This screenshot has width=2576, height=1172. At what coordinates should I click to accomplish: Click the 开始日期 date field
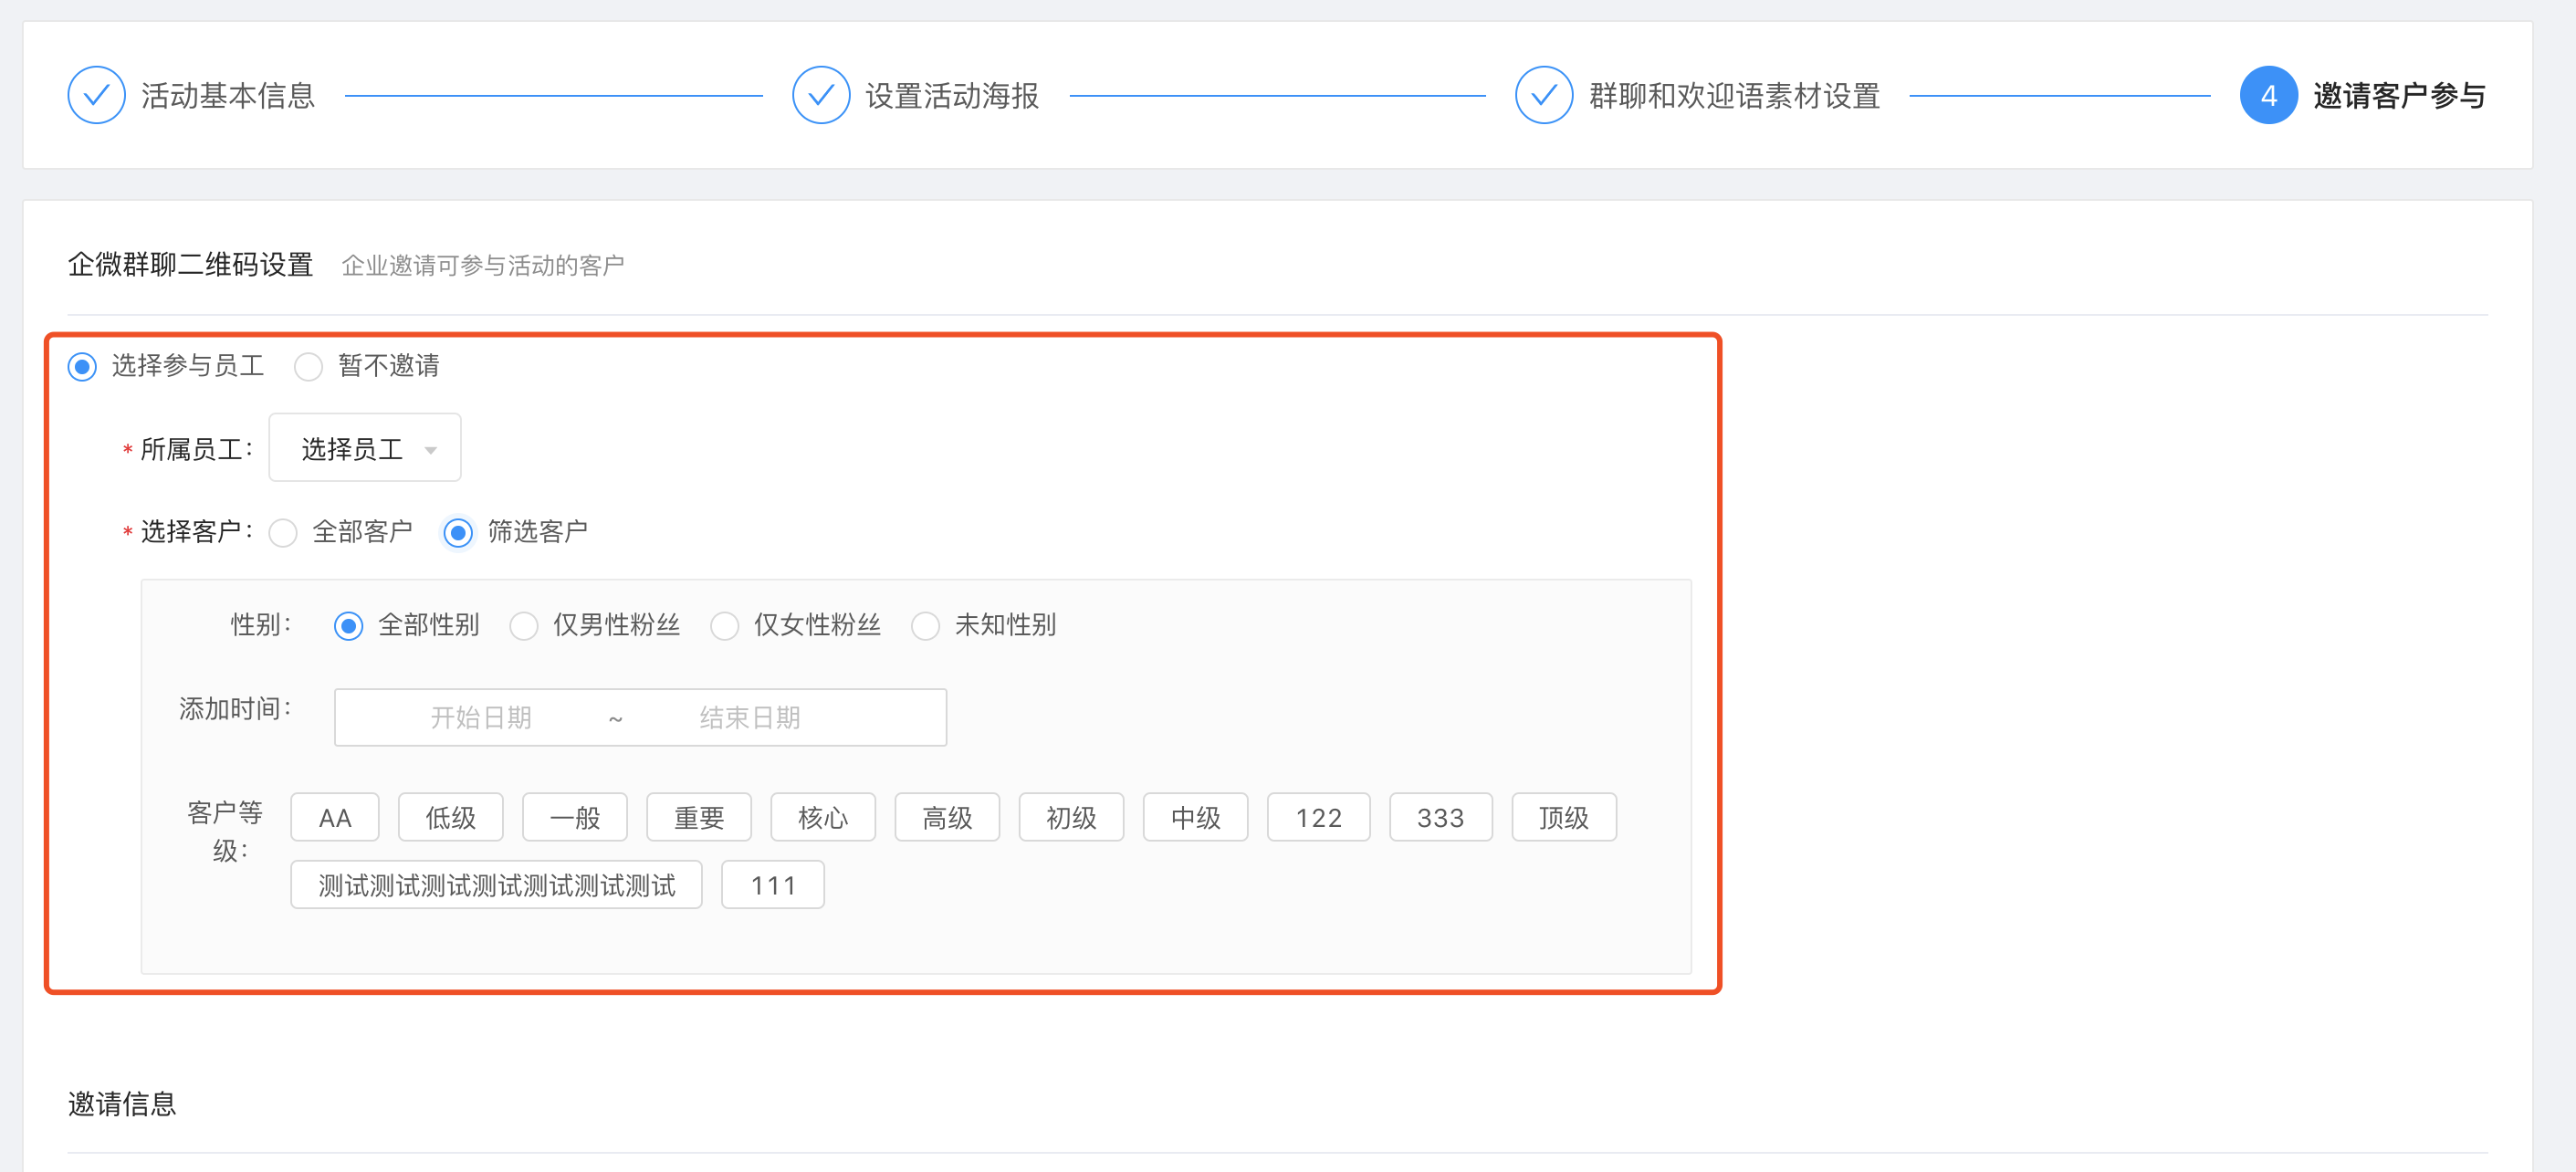tap(481, 717)
